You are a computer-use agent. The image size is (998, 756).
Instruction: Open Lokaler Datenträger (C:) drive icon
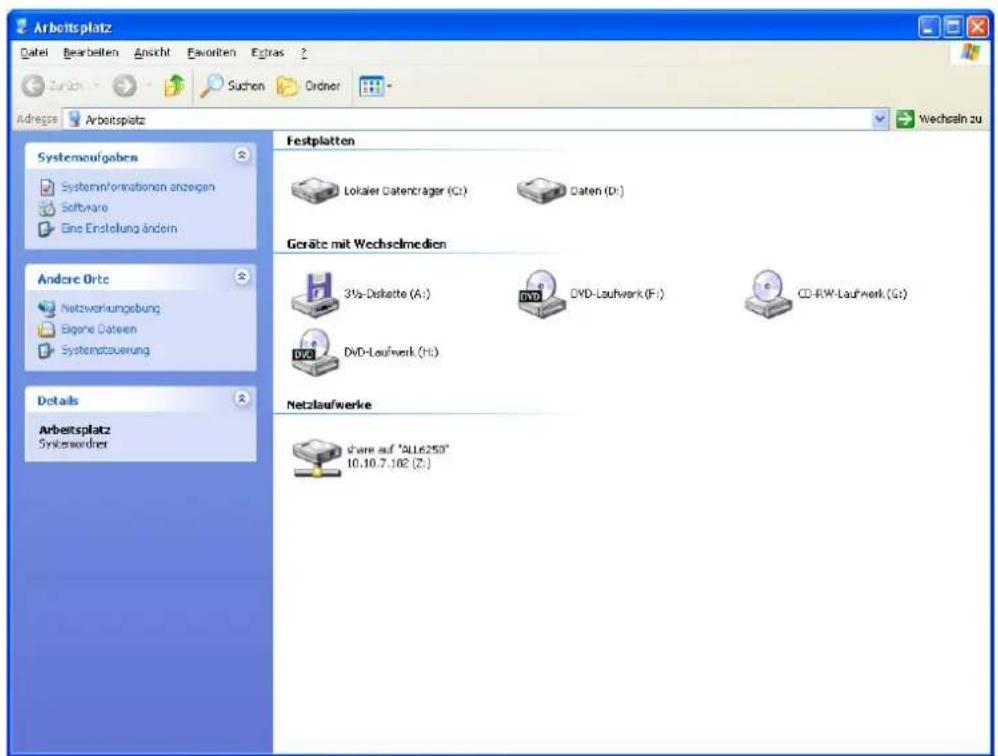(x=314, y=190)
